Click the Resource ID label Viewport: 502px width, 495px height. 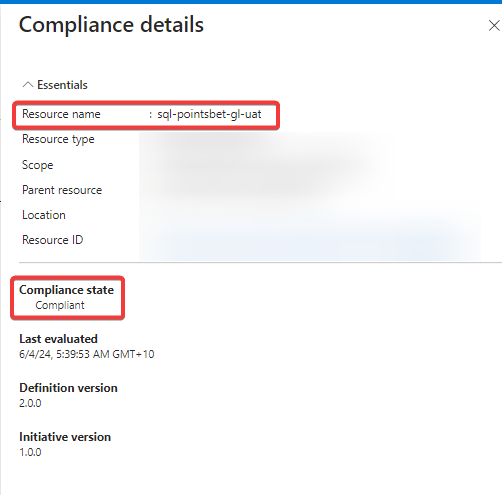[53, 240]
